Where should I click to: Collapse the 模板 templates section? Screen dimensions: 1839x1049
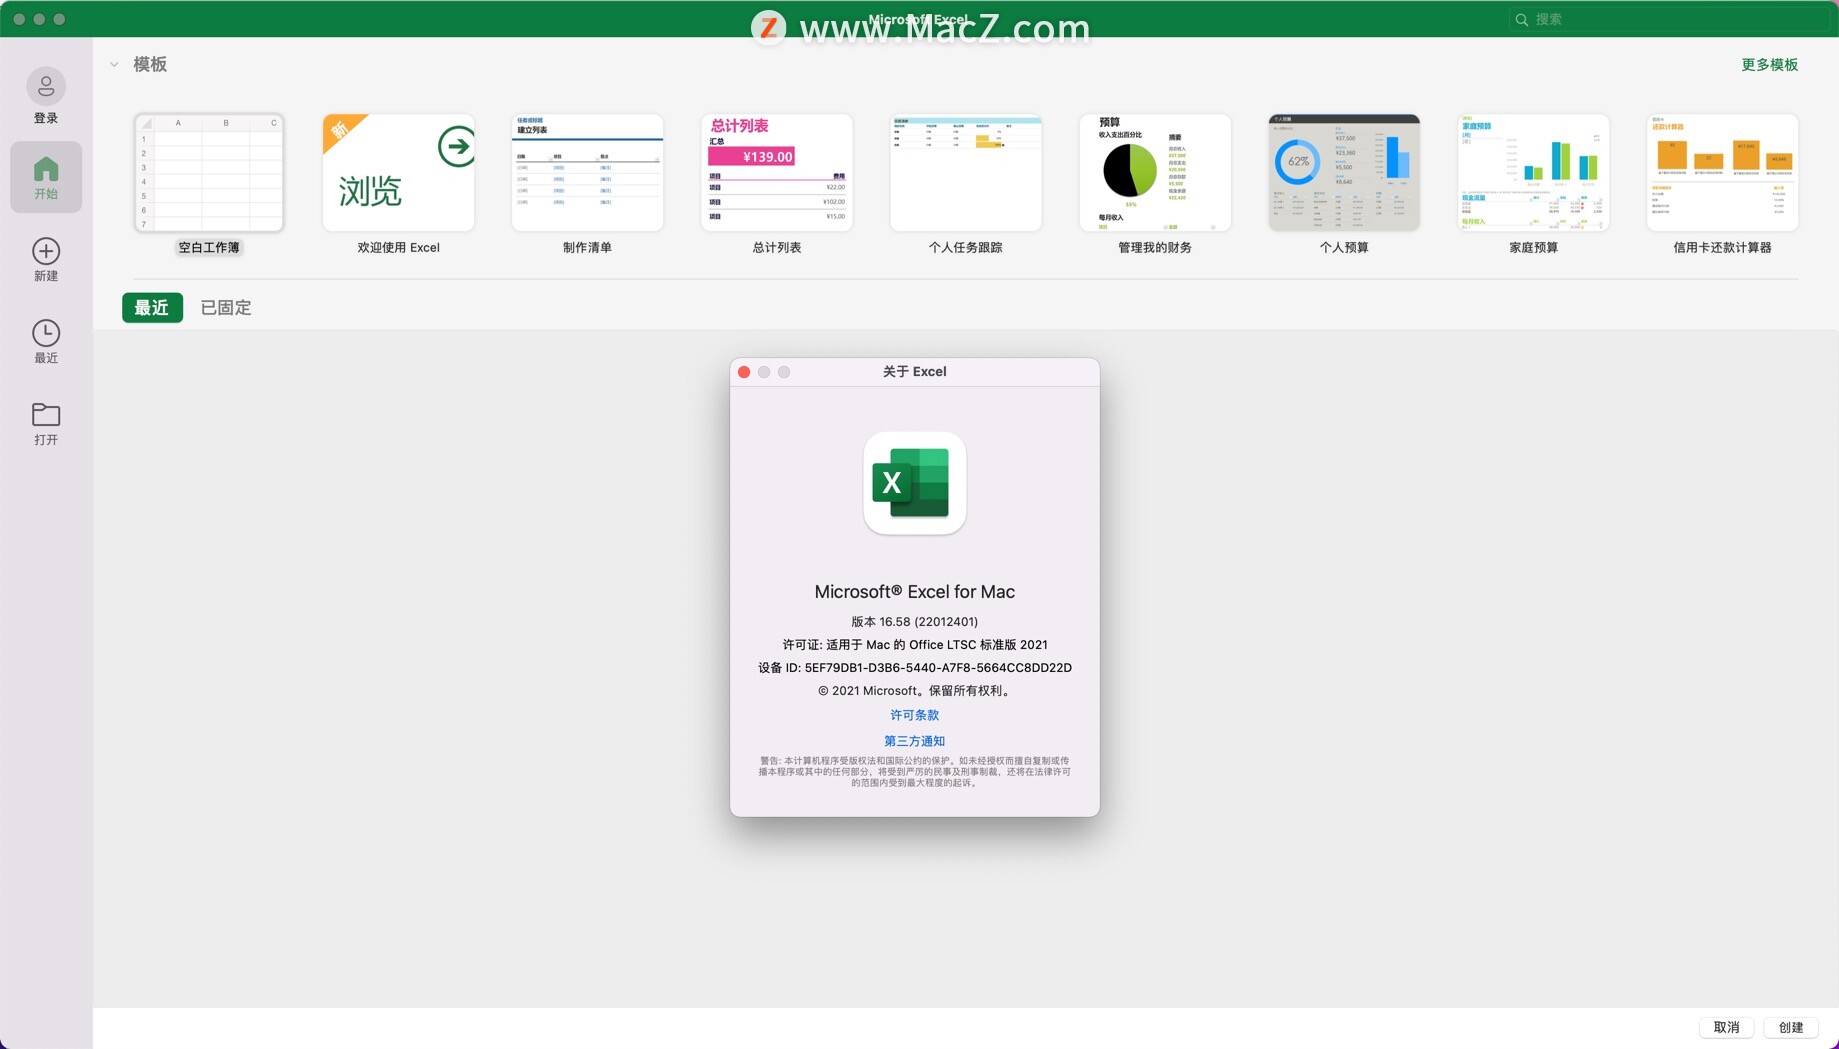click(114, 64)
